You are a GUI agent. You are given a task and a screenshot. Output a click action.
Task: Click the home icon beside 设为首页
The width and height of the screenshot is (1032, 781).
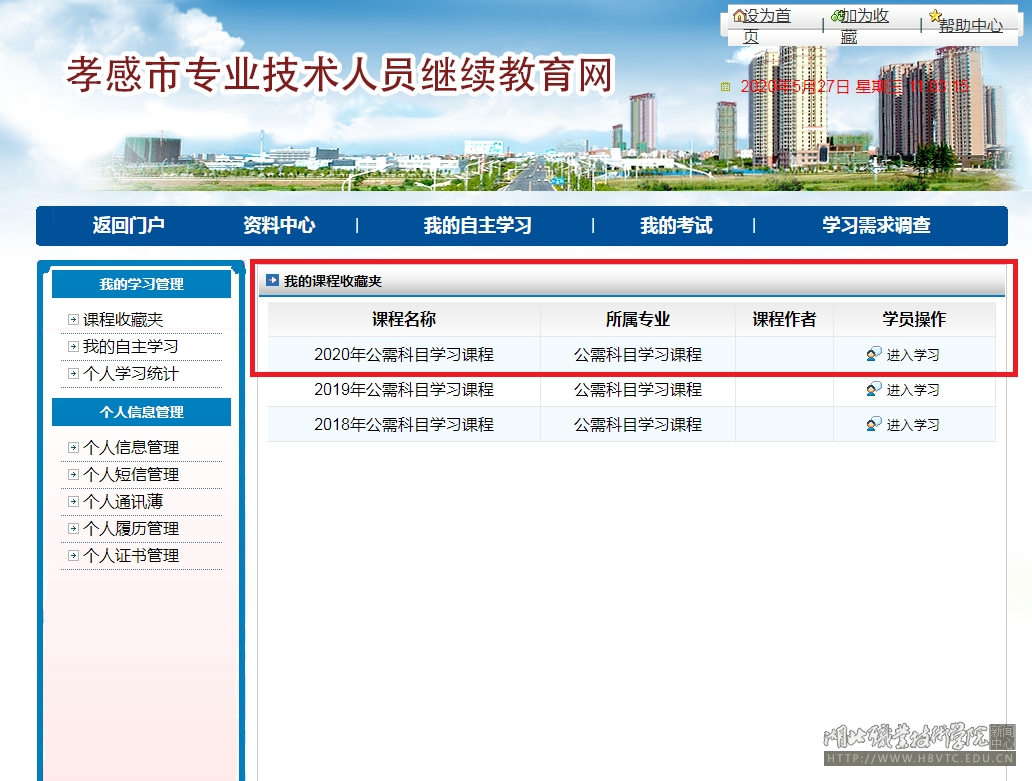[739, 16]
